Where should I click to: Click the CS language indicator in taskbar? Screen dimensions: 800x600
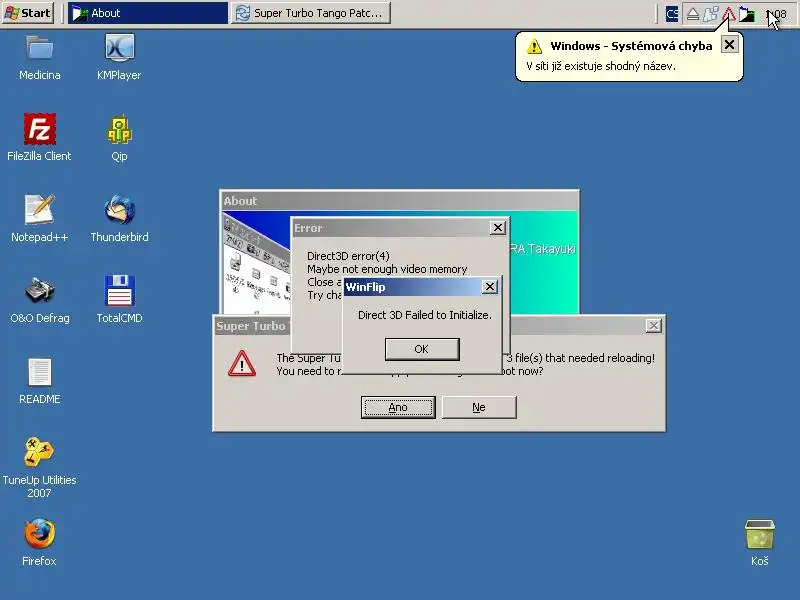click(672, 14)
